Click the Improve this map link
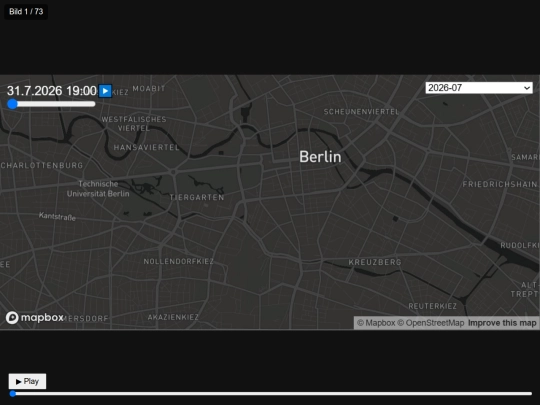This screenshot has width=540, height=405. pos(502,323)
